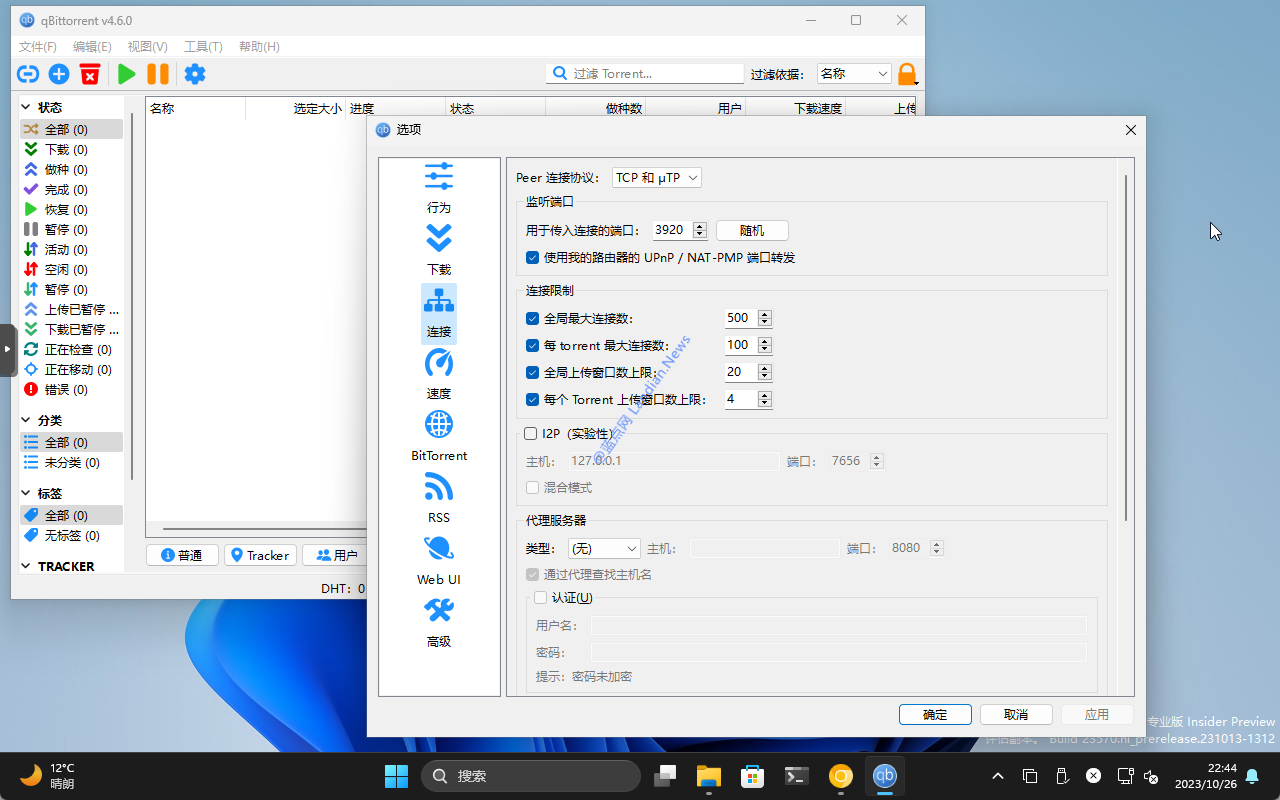Switch to the Tracker tab
The image size is (1280, 800).
[x=260, y=555]
